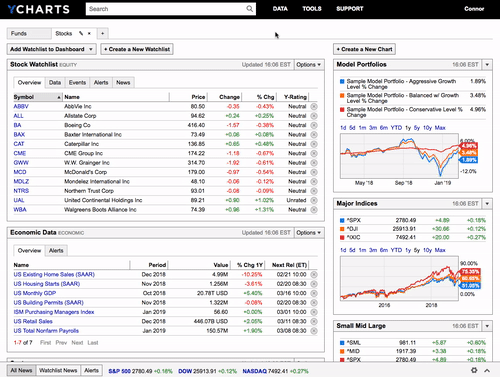Remove ABBV from the watchlist
Screen dimensions: 500x377
[314, 106]
